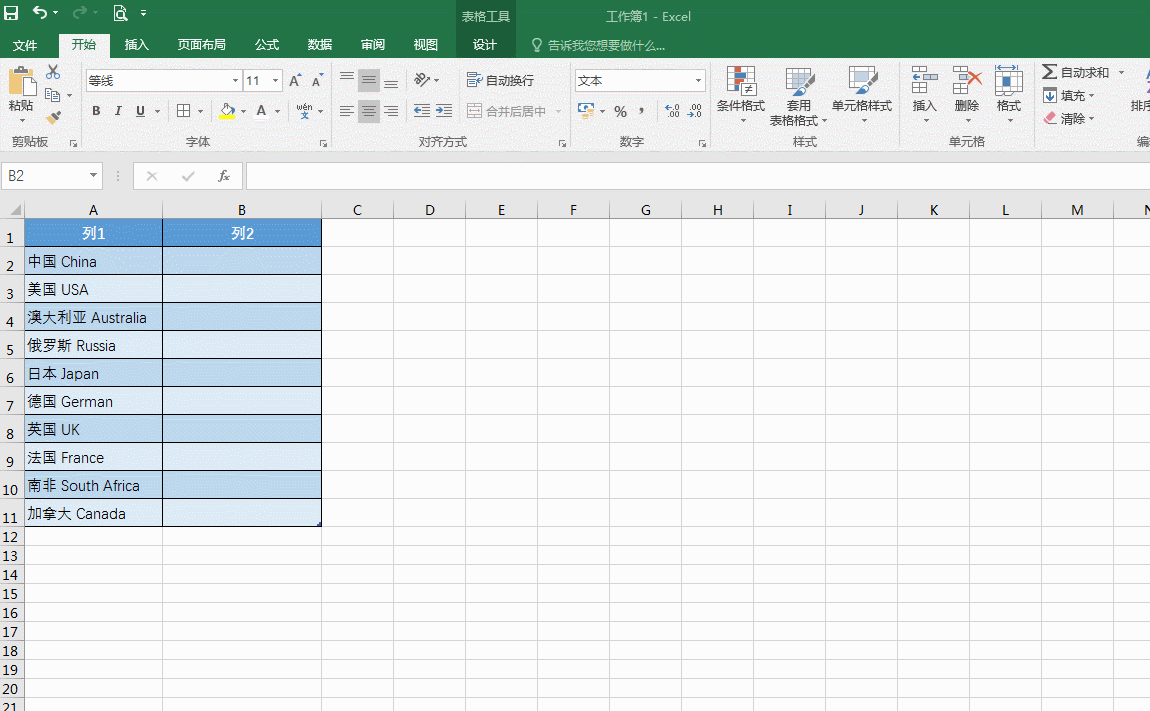
Task: Decrease font size with the smaller A icon
Action: (317, 81)
